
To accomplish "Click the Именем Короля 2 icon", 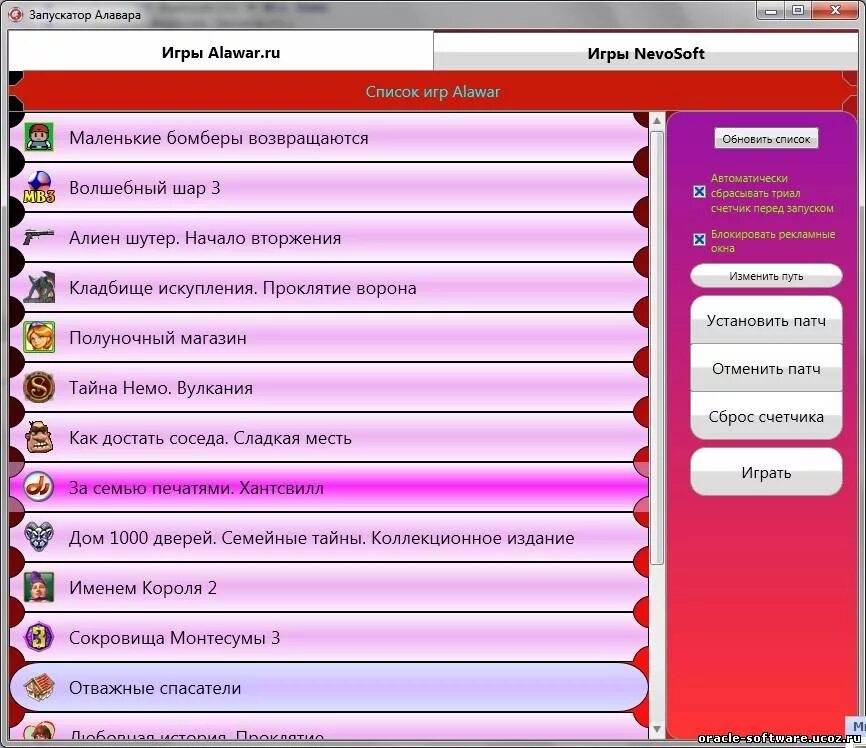I will pos(39,587).
